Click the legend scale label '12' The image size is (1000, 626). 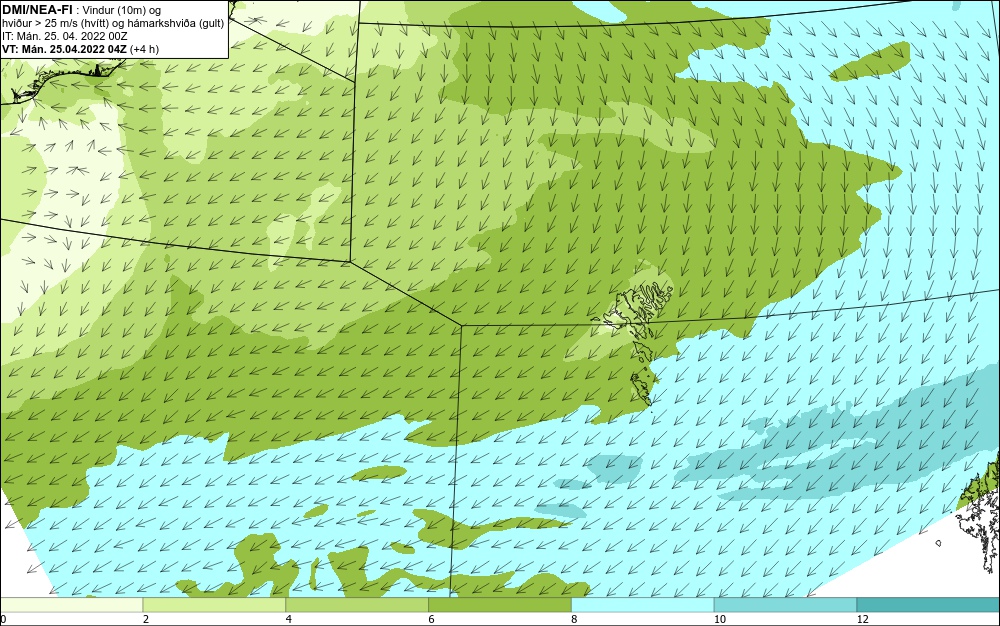click(x=862, y=620)
